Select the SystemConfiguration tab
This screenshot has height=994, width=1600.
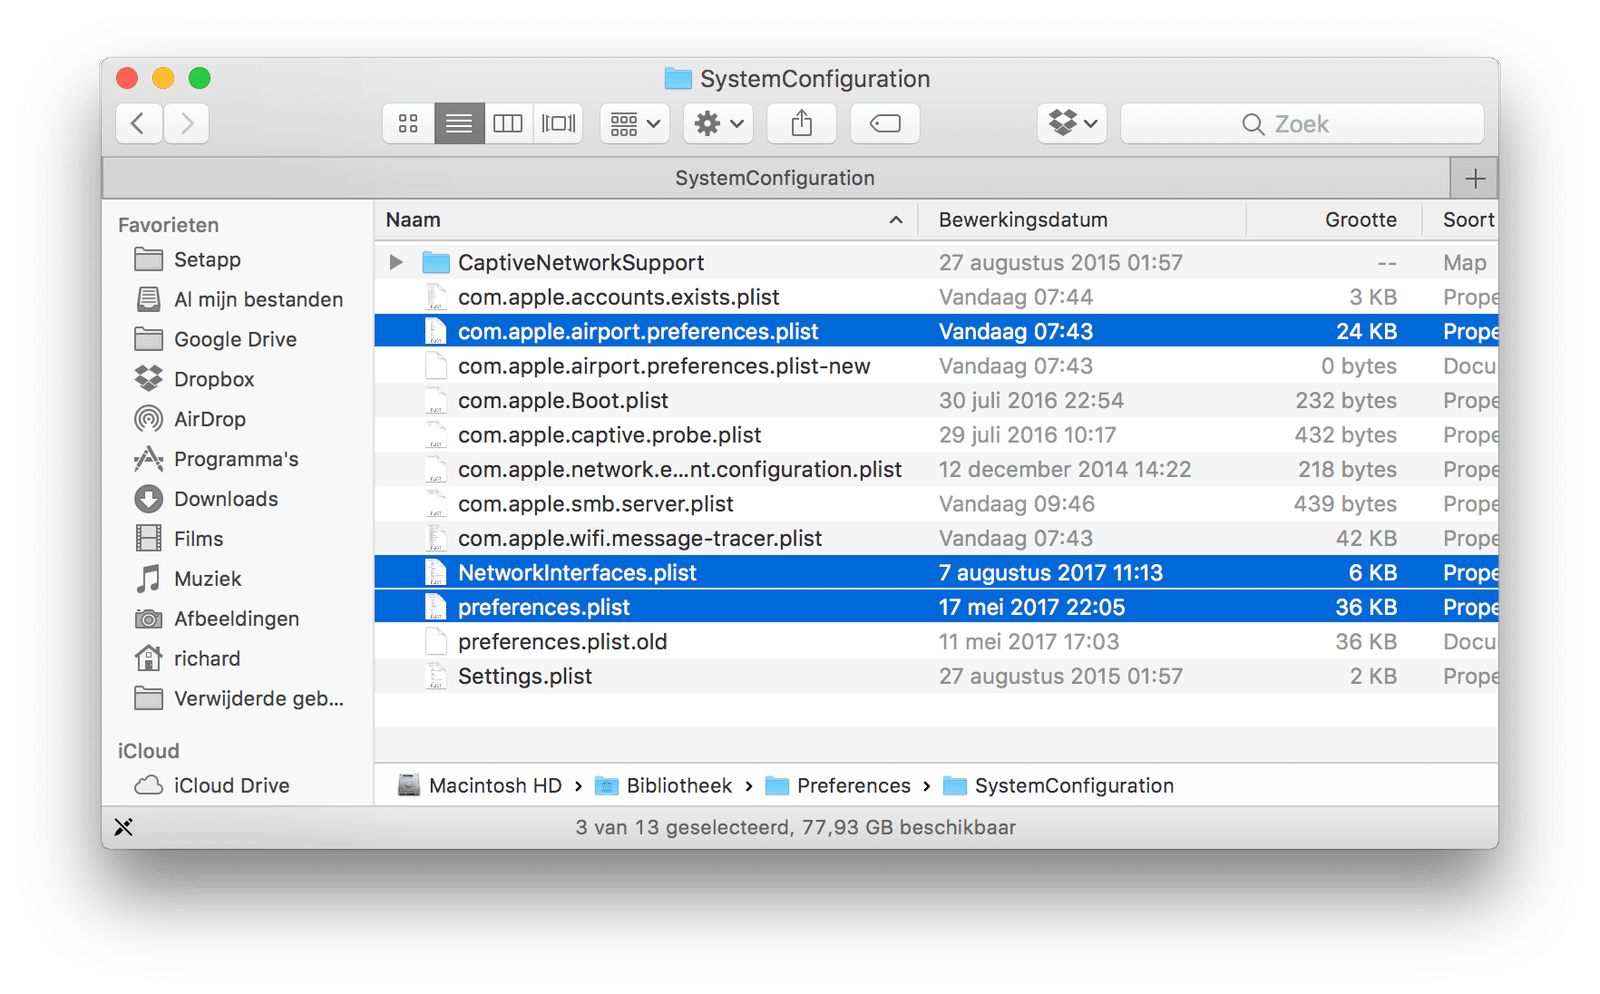(775, 178)
